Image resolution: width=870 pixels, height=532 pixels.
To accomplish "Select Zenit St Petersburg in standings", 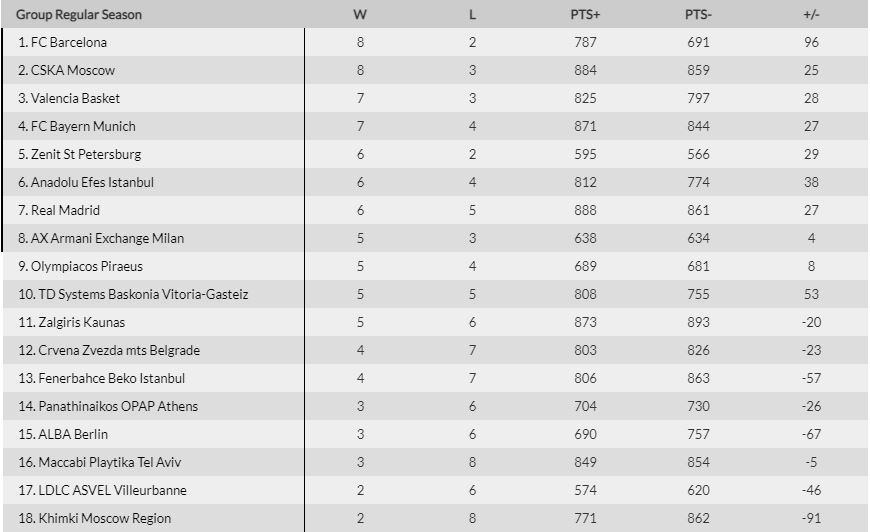I will pos(86,154).
